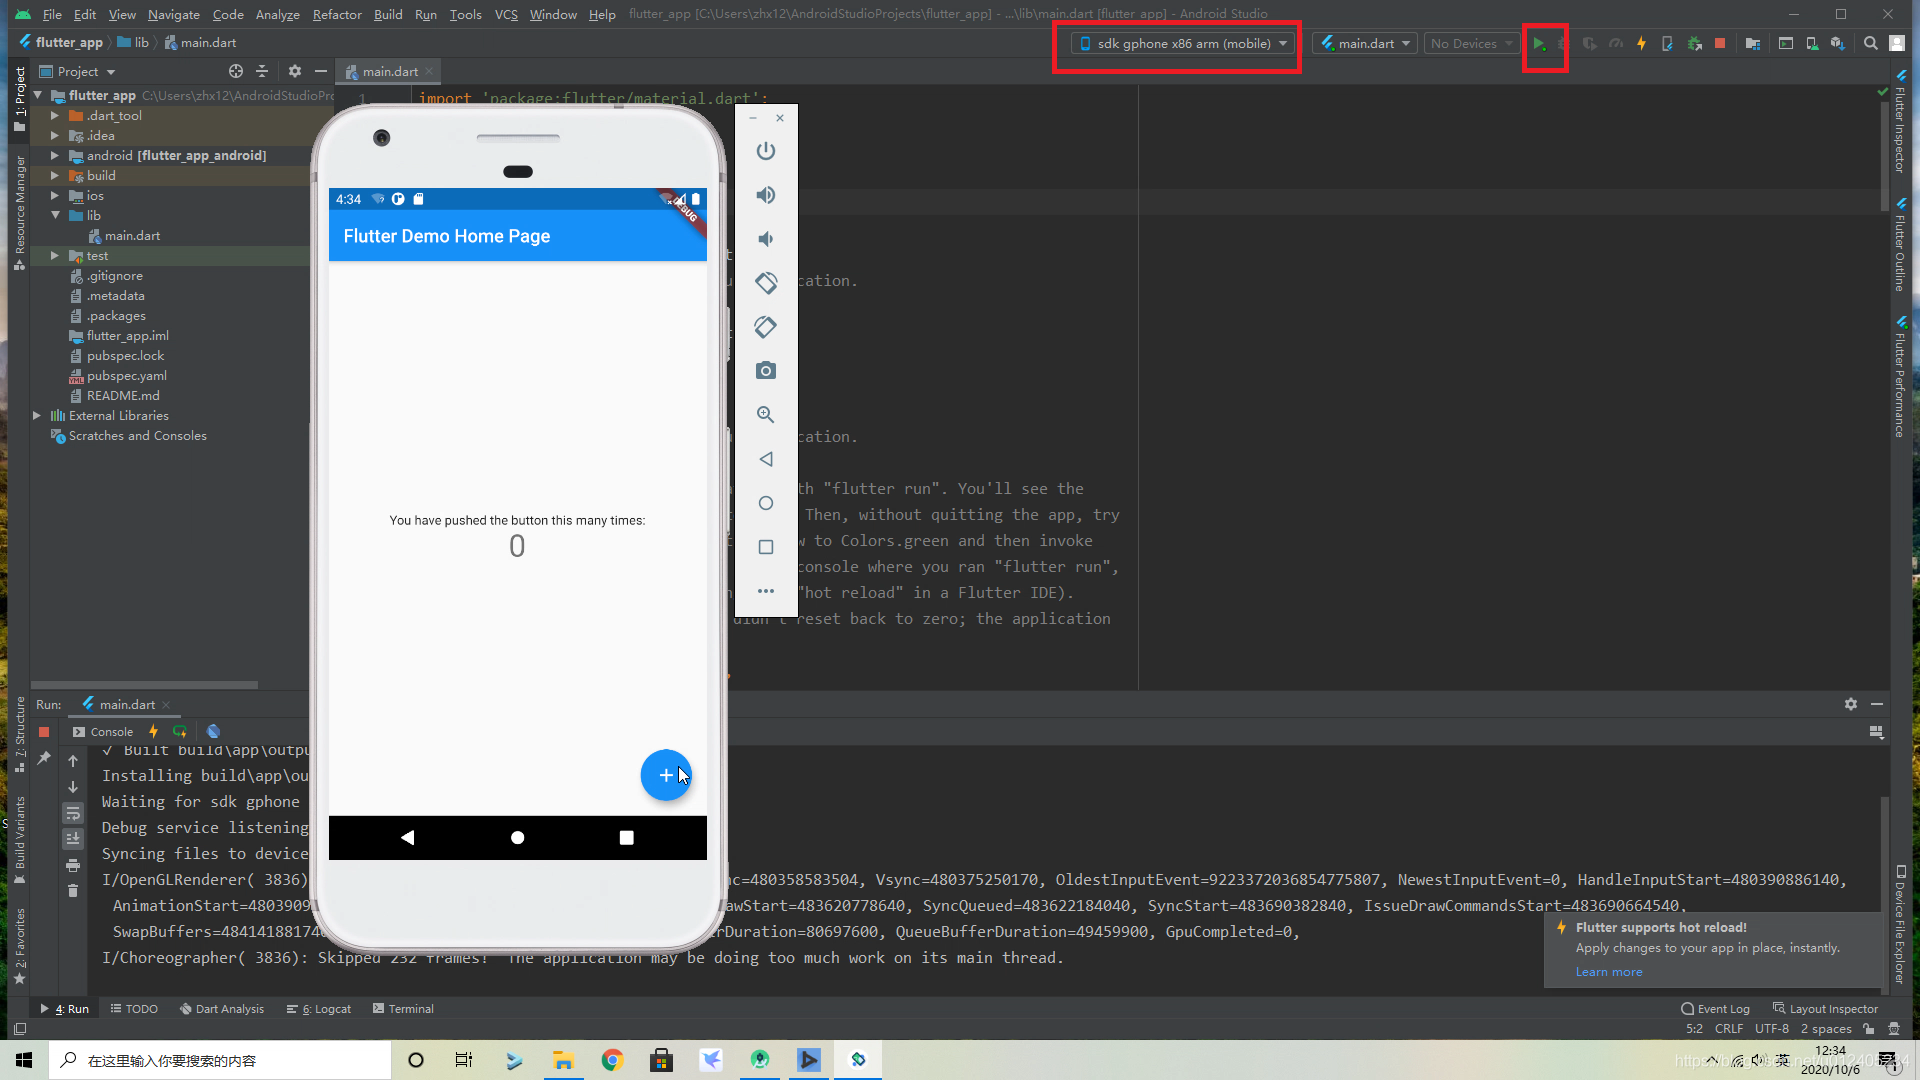Click the emulator side panel Home circle
The height and width of the screenshot is (1080, 1920).
(766, 503)
